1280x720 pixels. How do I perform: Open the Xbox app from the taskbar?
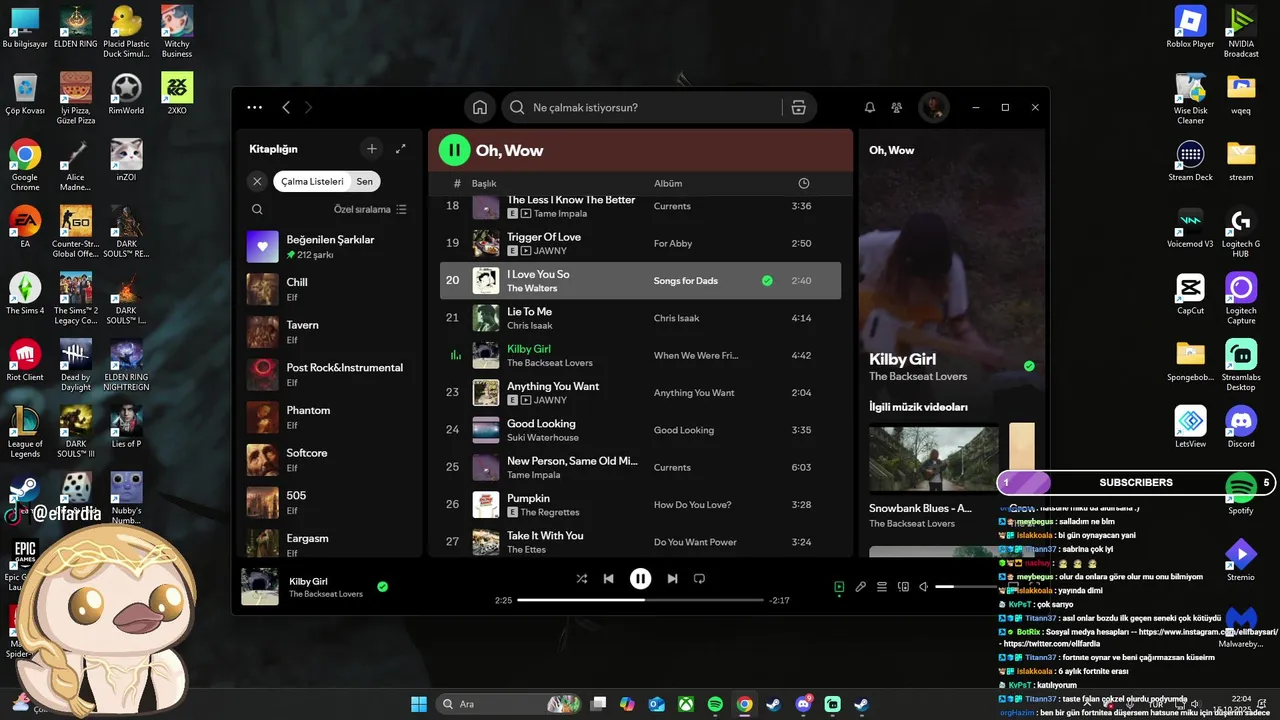point(686,704)
